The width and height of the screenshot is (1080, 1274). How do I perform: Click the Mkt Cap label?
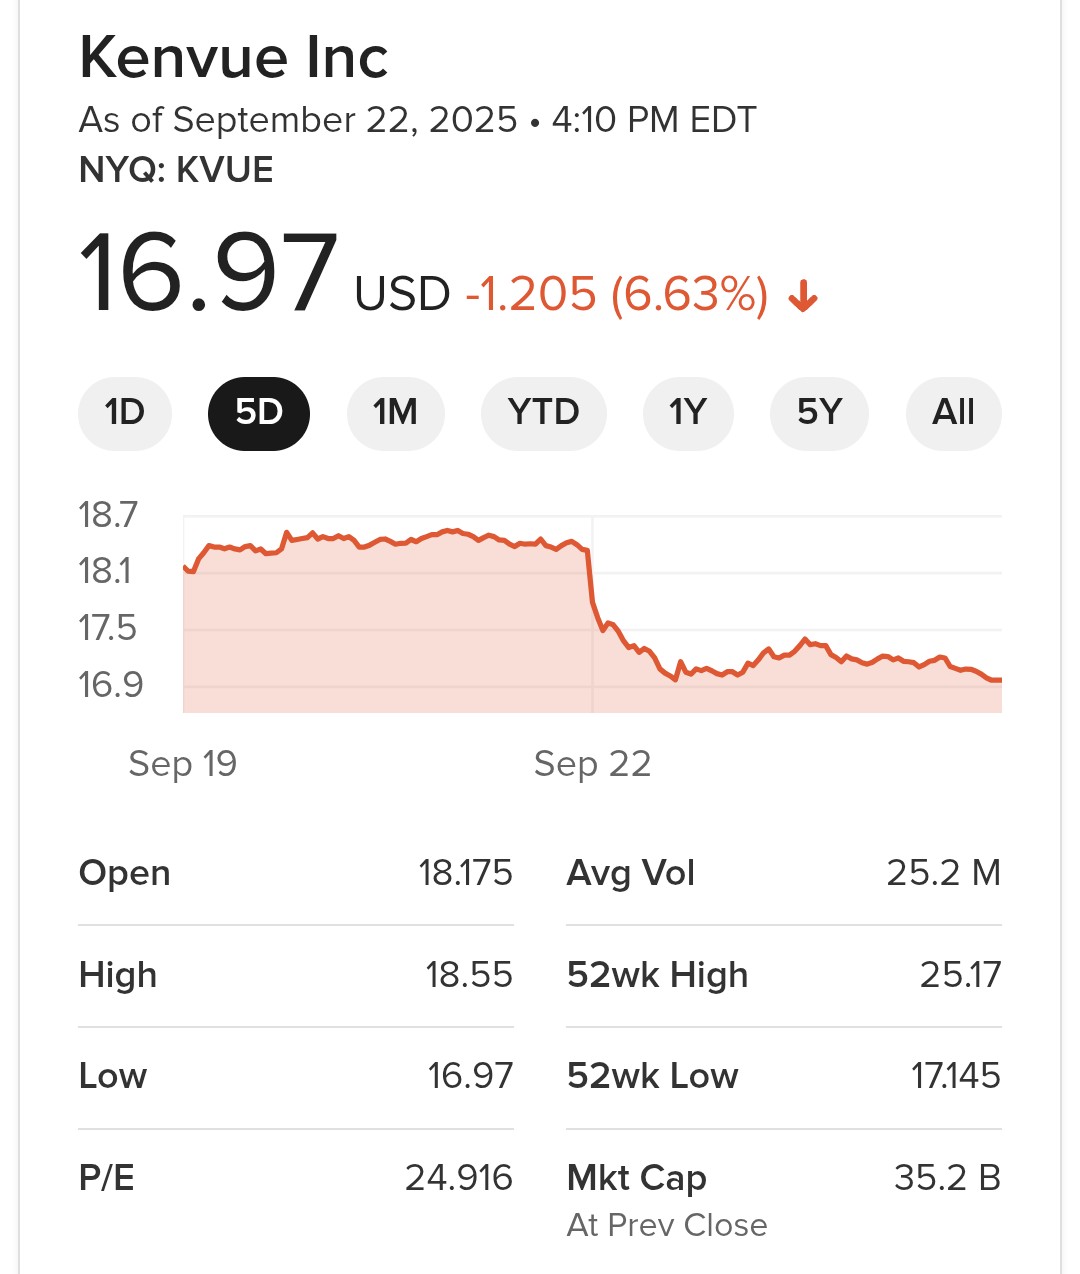637,1178
